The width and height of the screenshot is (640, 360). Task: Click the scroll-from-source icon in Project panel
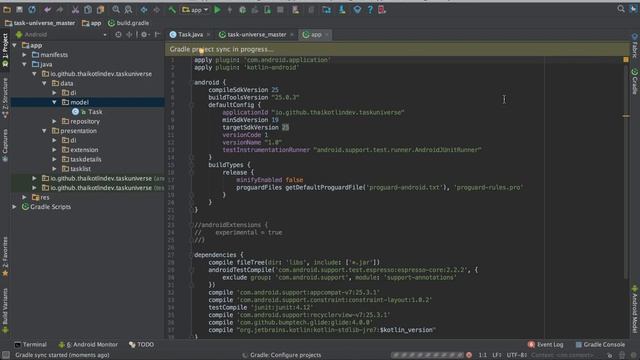pos(118,35)
